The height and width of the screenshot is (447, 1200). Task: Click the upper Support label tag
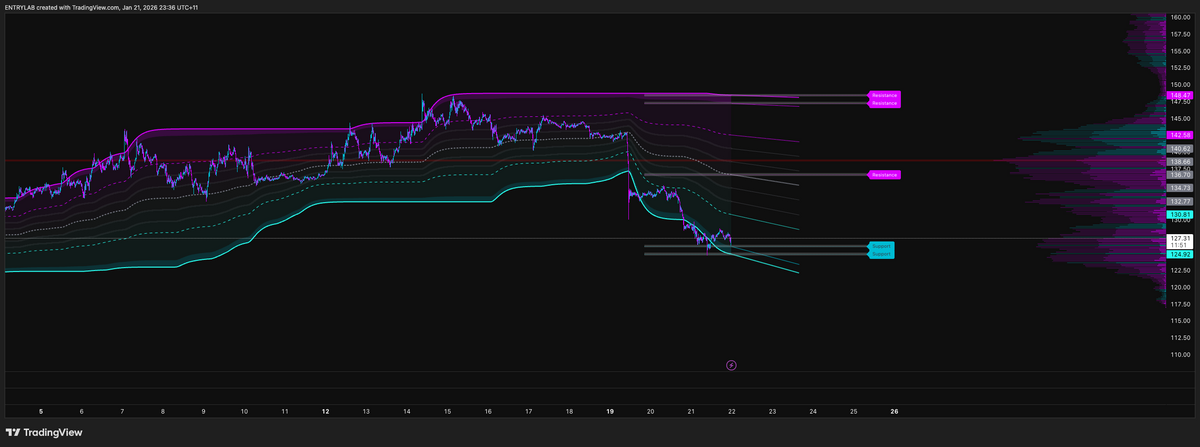point(880,246)
